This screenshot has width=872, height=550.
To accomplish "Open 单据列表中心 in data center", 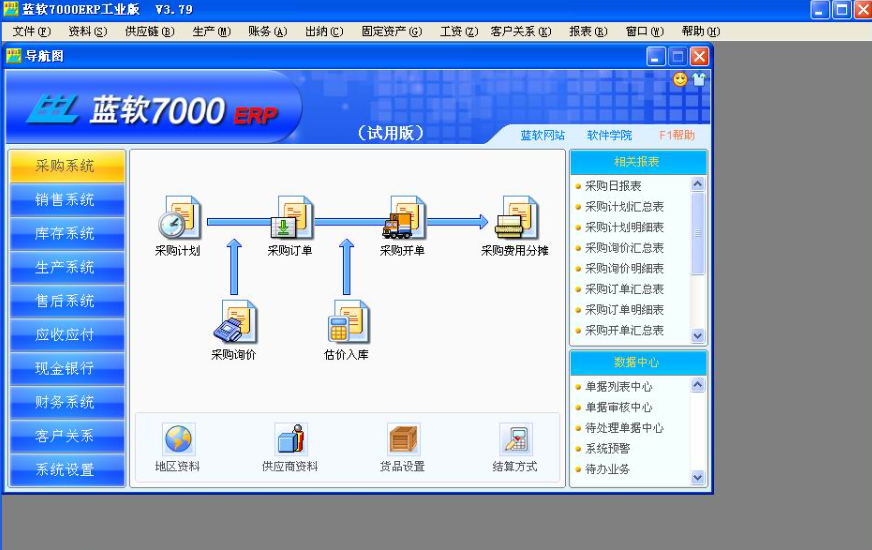I will (618, 387).
